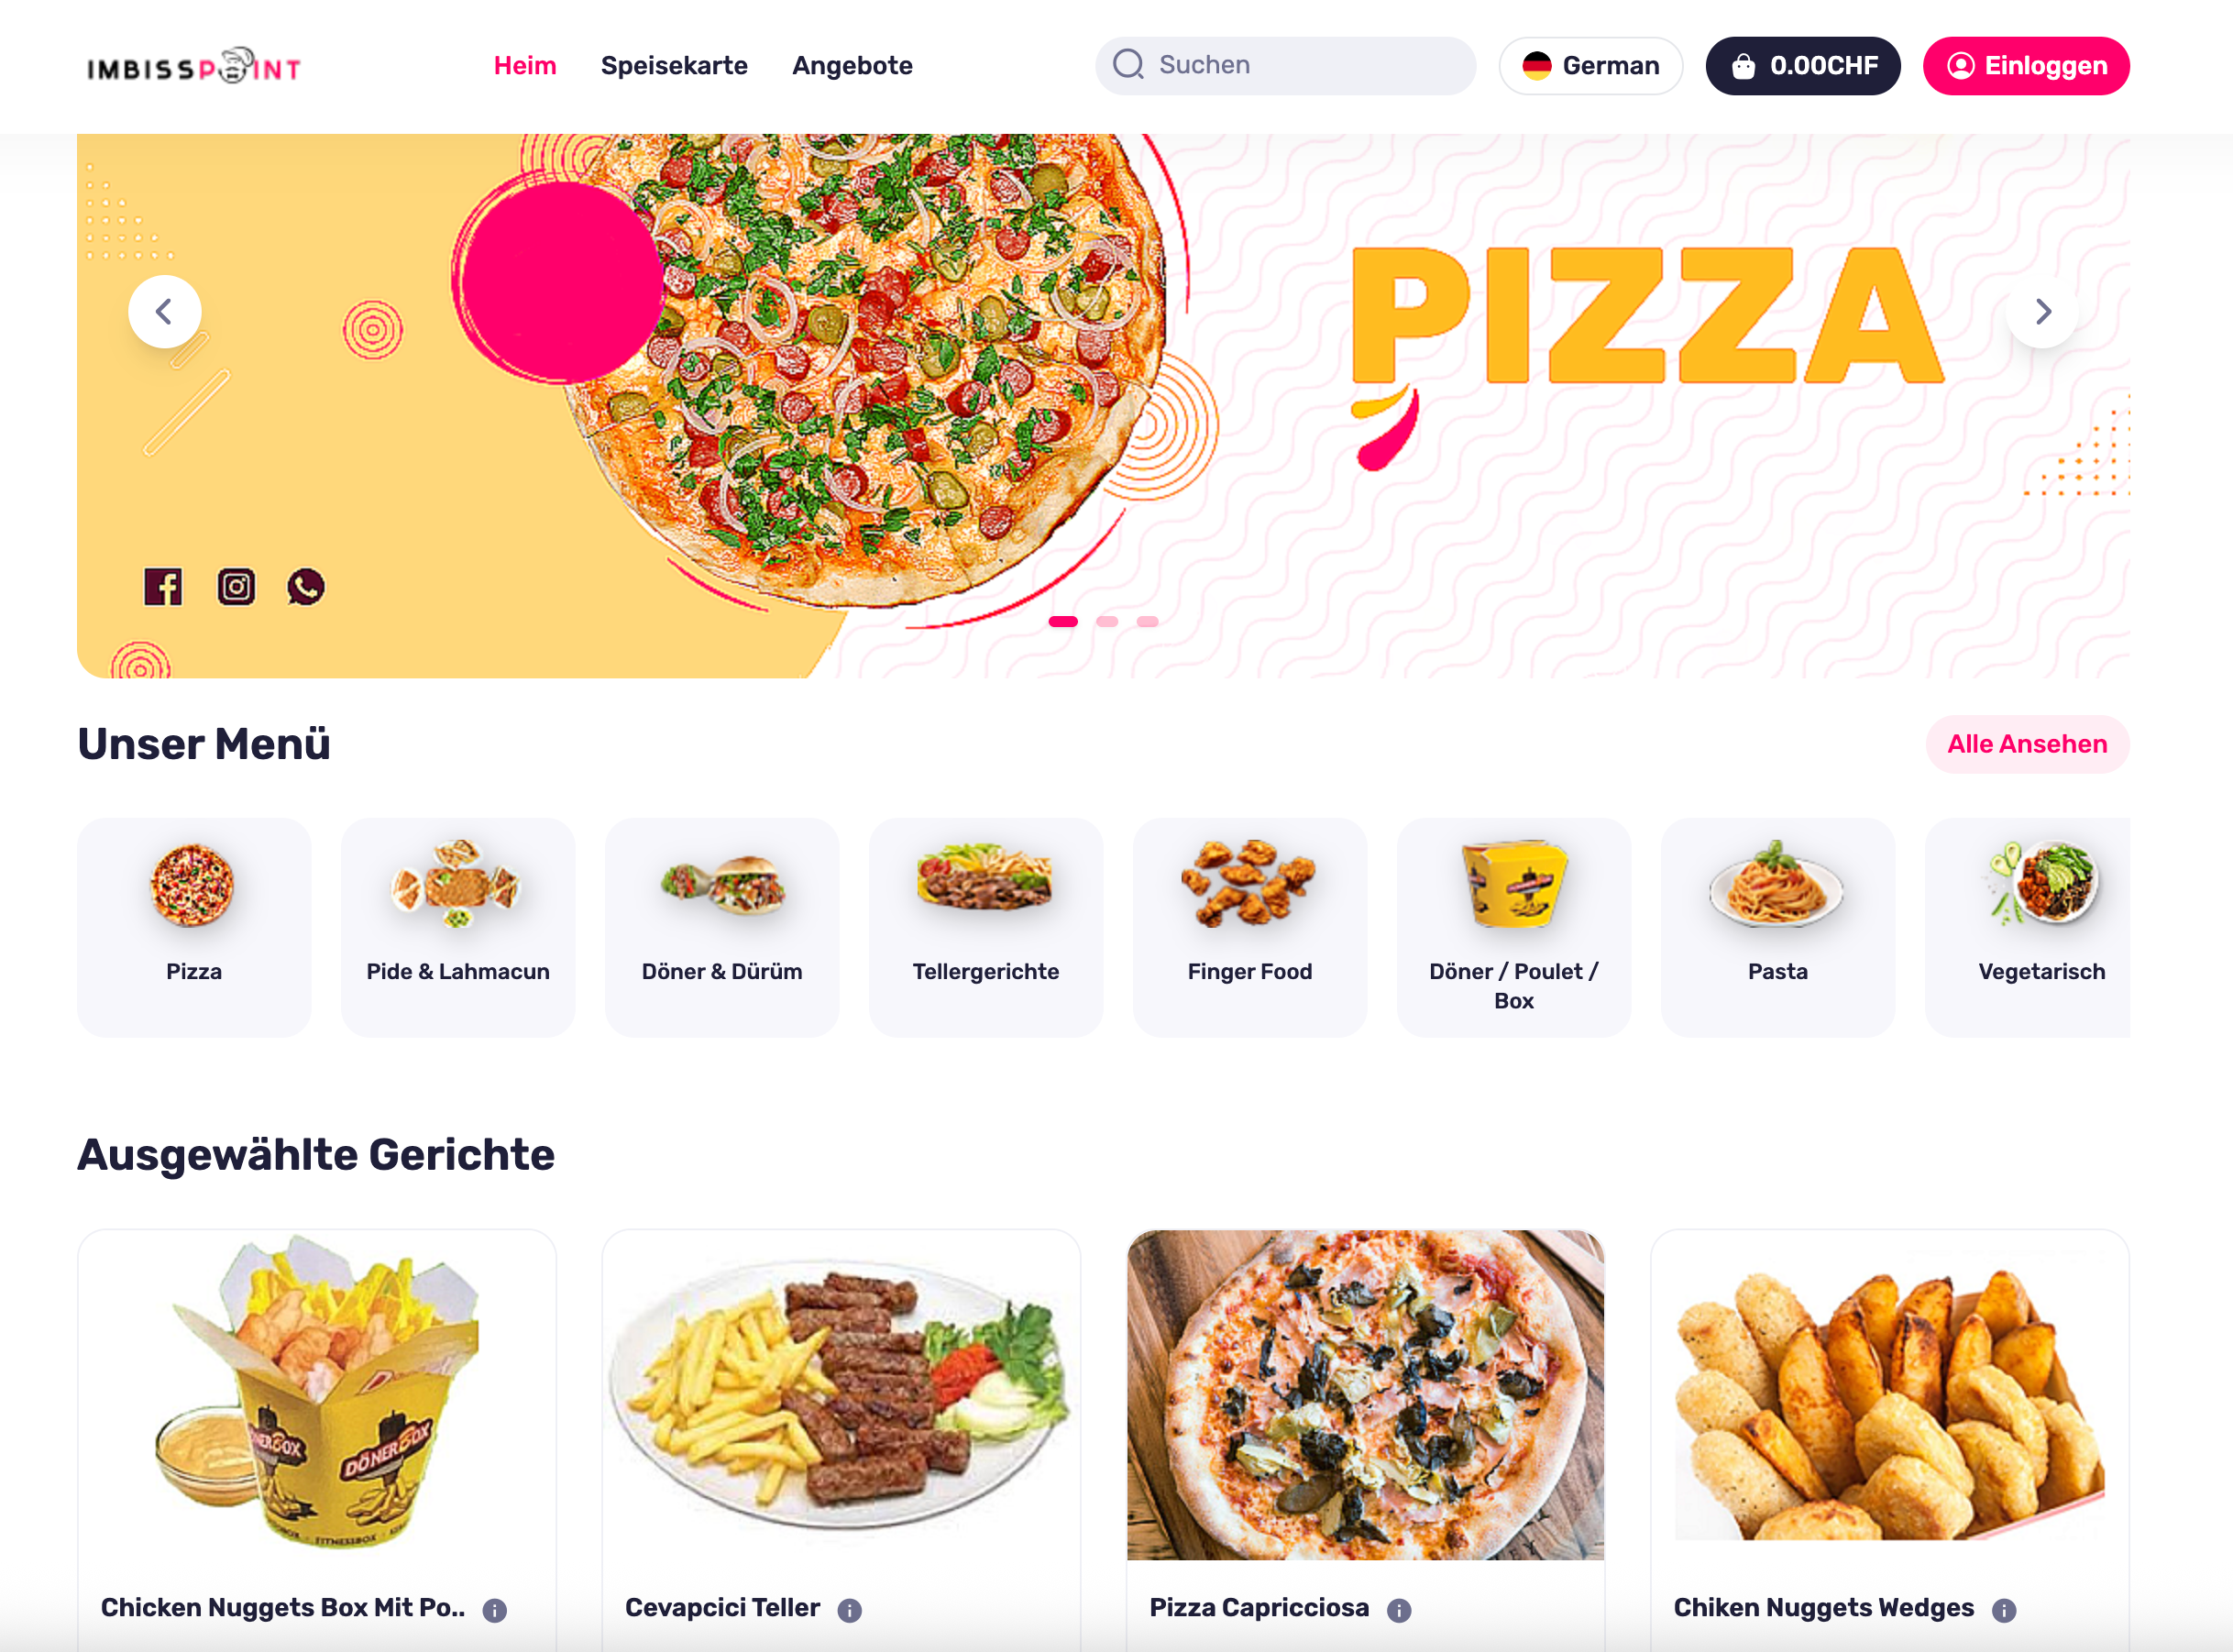This screenshot has width=2233, height=1652.
Task: Click into the Suchen search field
Action: [x=1285, y=66]
